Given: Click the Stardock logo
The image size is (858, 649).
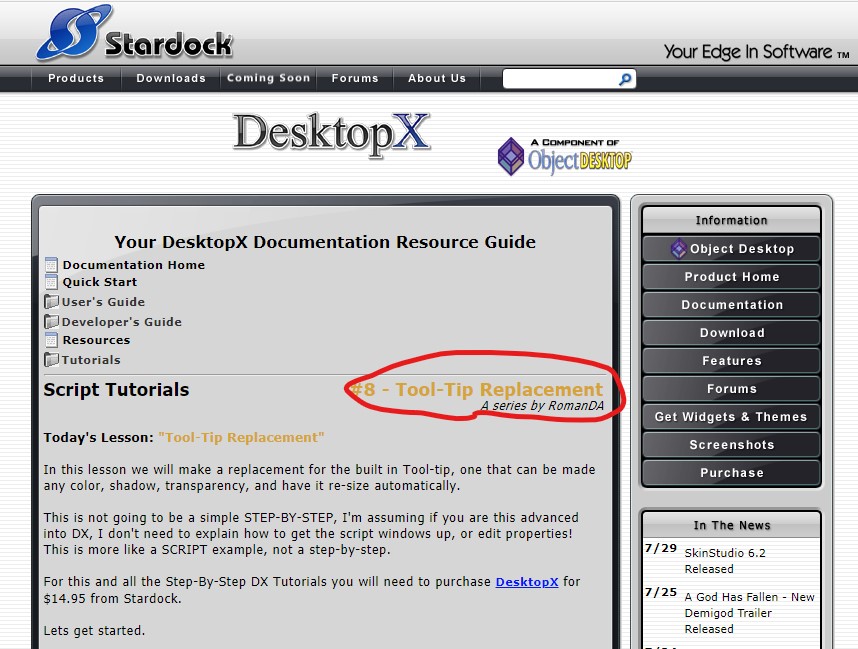Looking at the screenshot, I should pyautogui.click(x=135, y=32).
